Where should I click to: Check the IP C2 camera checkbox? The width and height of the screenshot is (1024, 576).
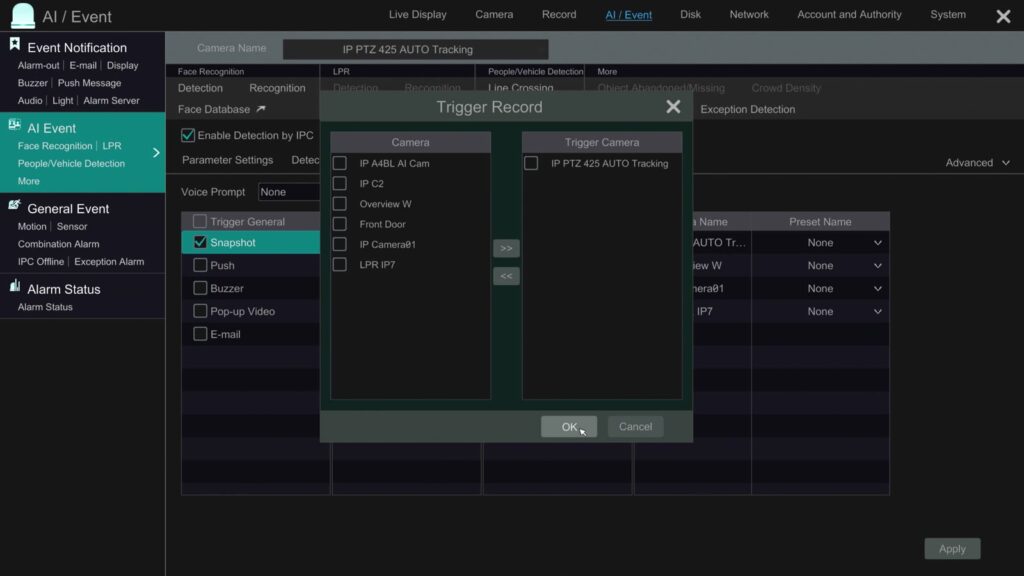click(x=340, y=183)
